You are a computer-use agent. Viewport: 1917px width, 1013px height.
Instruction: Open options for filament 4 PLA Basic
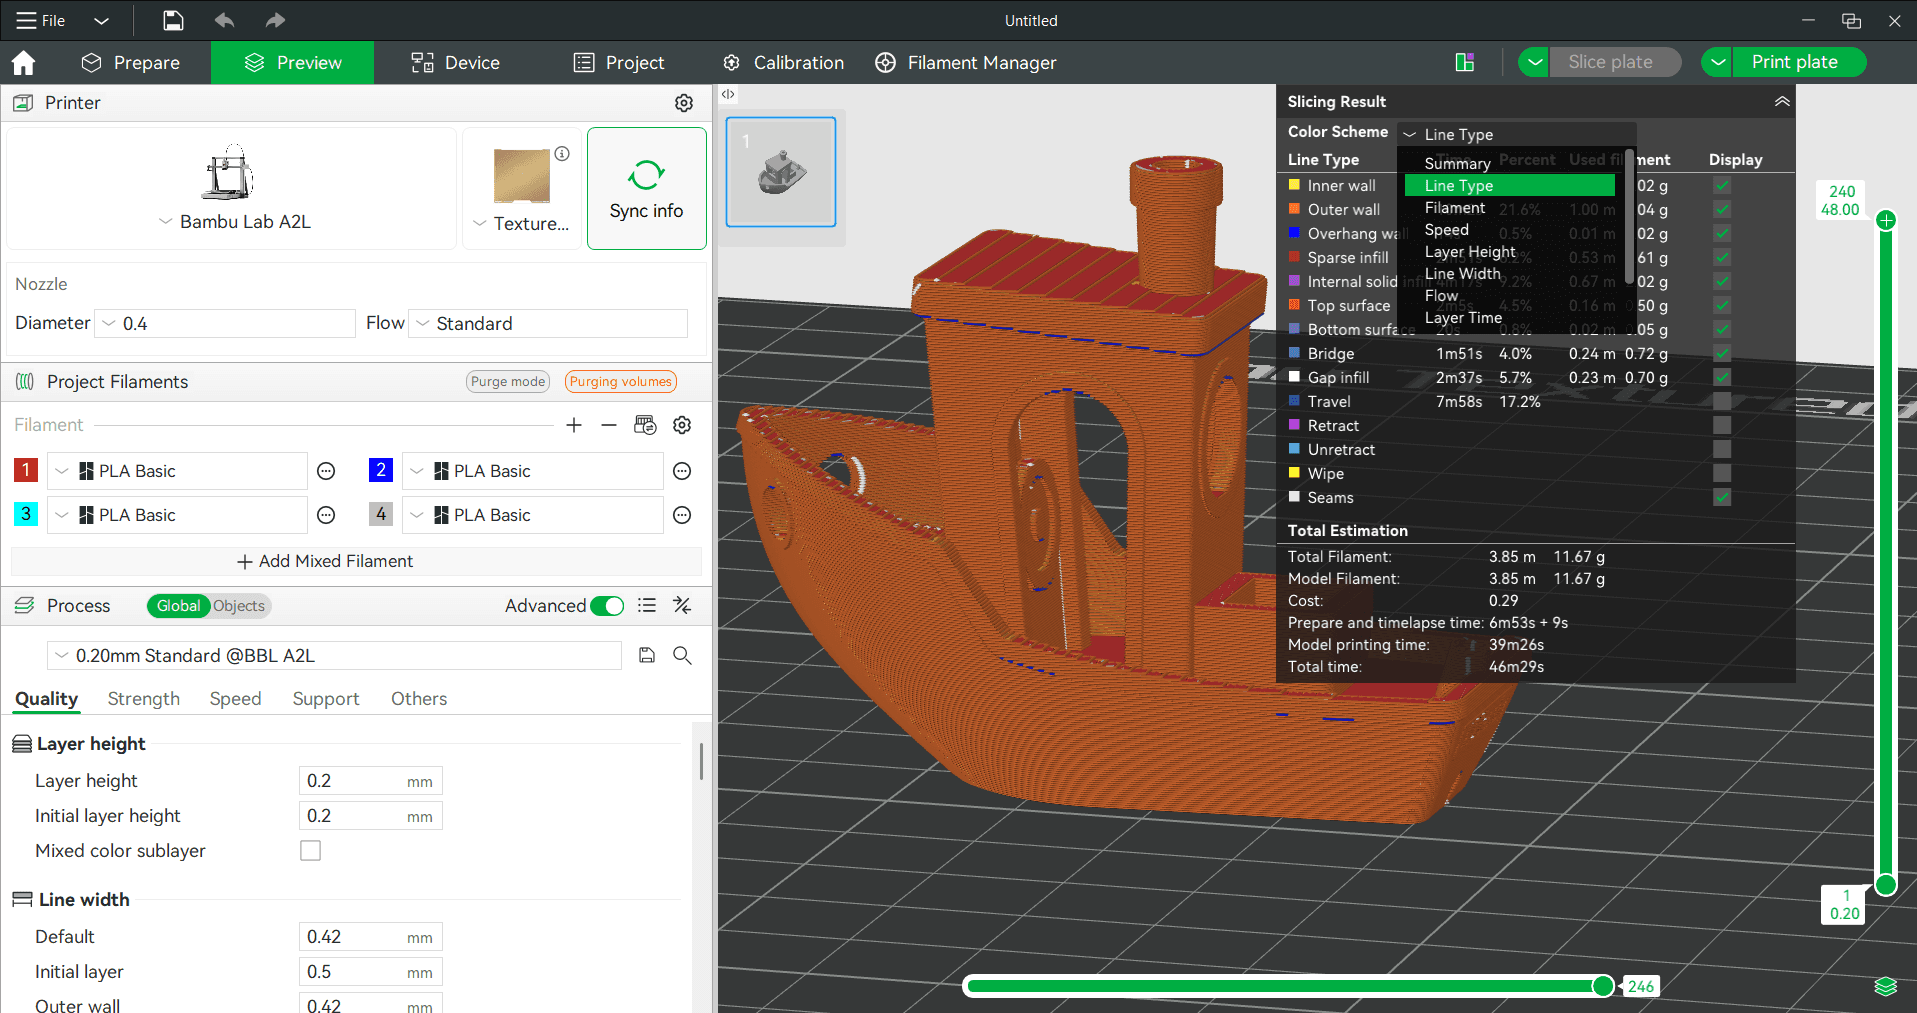[x=682, y=515]
